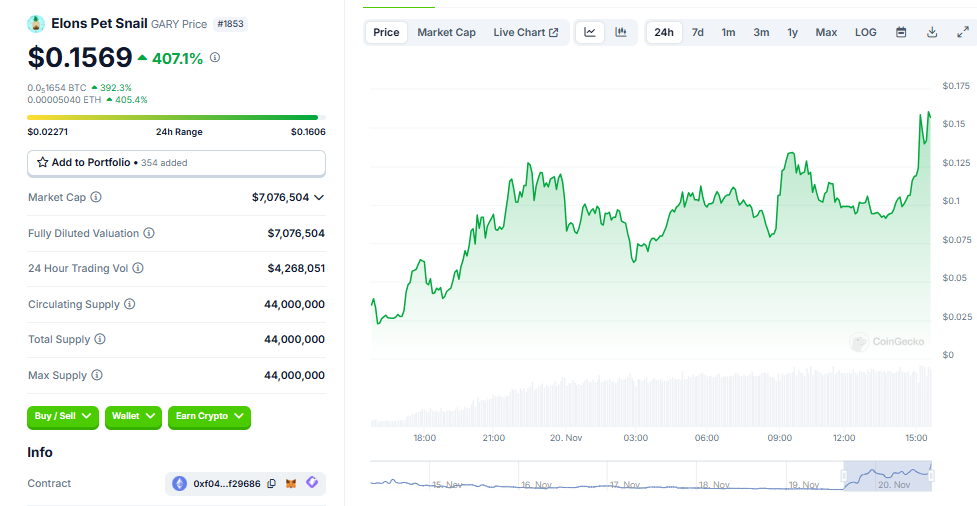This screenshot has width=977, height=506.
Task: Click the $4,268,051 trading volume value
Action: click(x=296, y=268)
